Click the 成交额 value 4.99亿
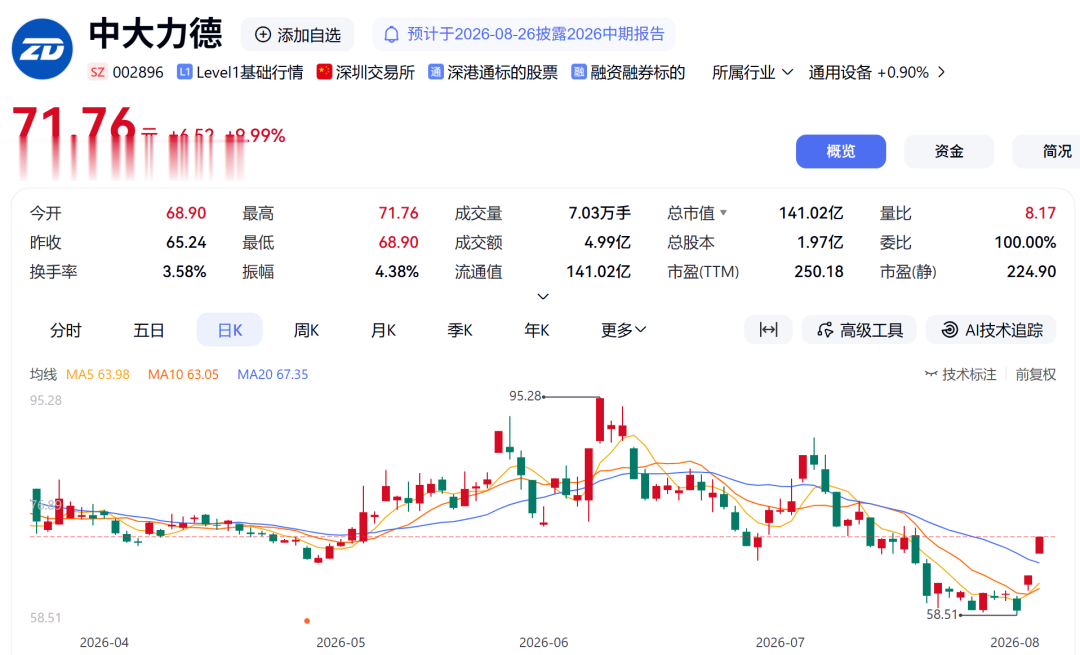 click(x=607, y=243)
